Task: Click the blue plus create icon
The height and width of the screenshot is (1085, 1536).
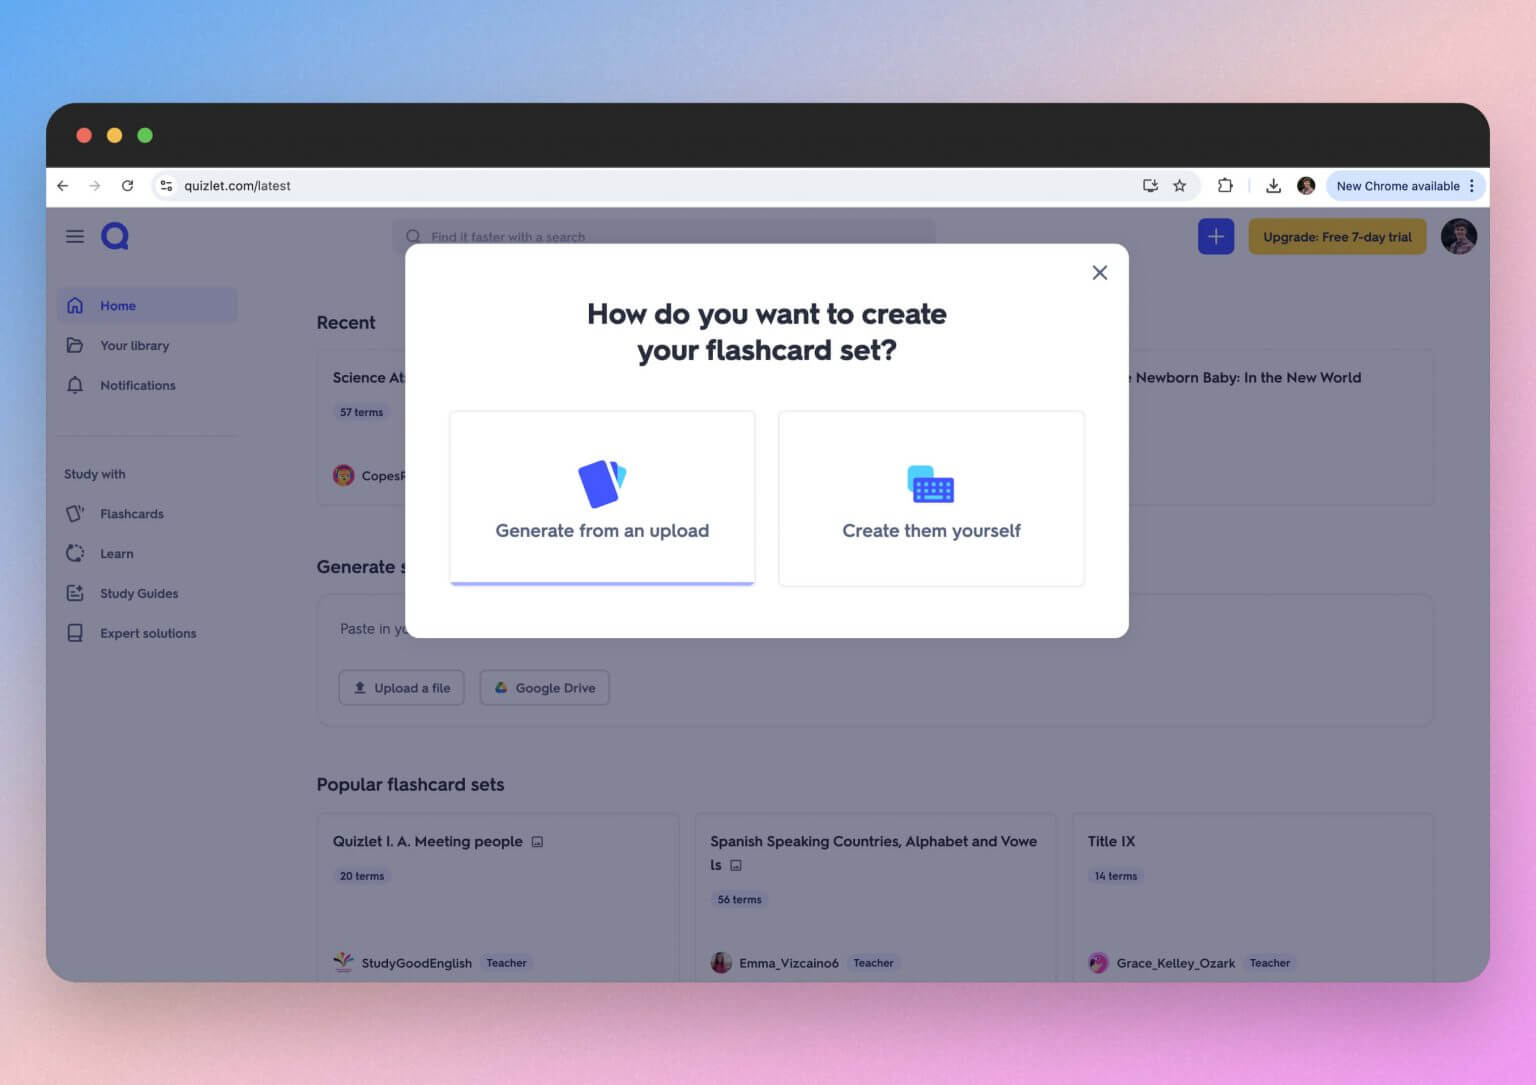Action: point(1215,236)
